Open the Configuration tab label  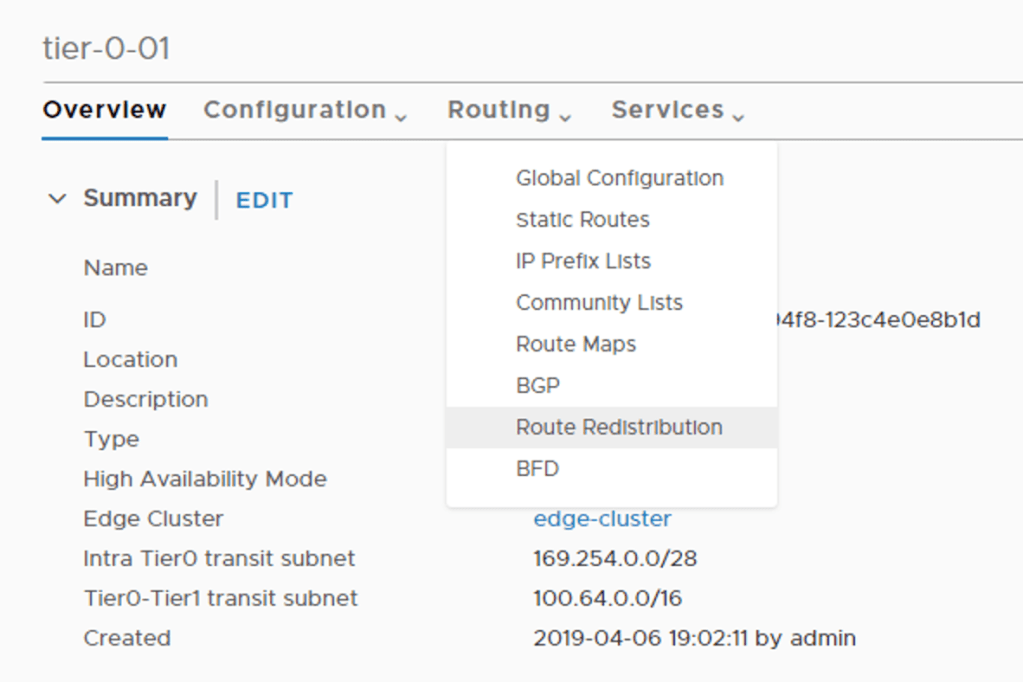click(x=294, y=110)
